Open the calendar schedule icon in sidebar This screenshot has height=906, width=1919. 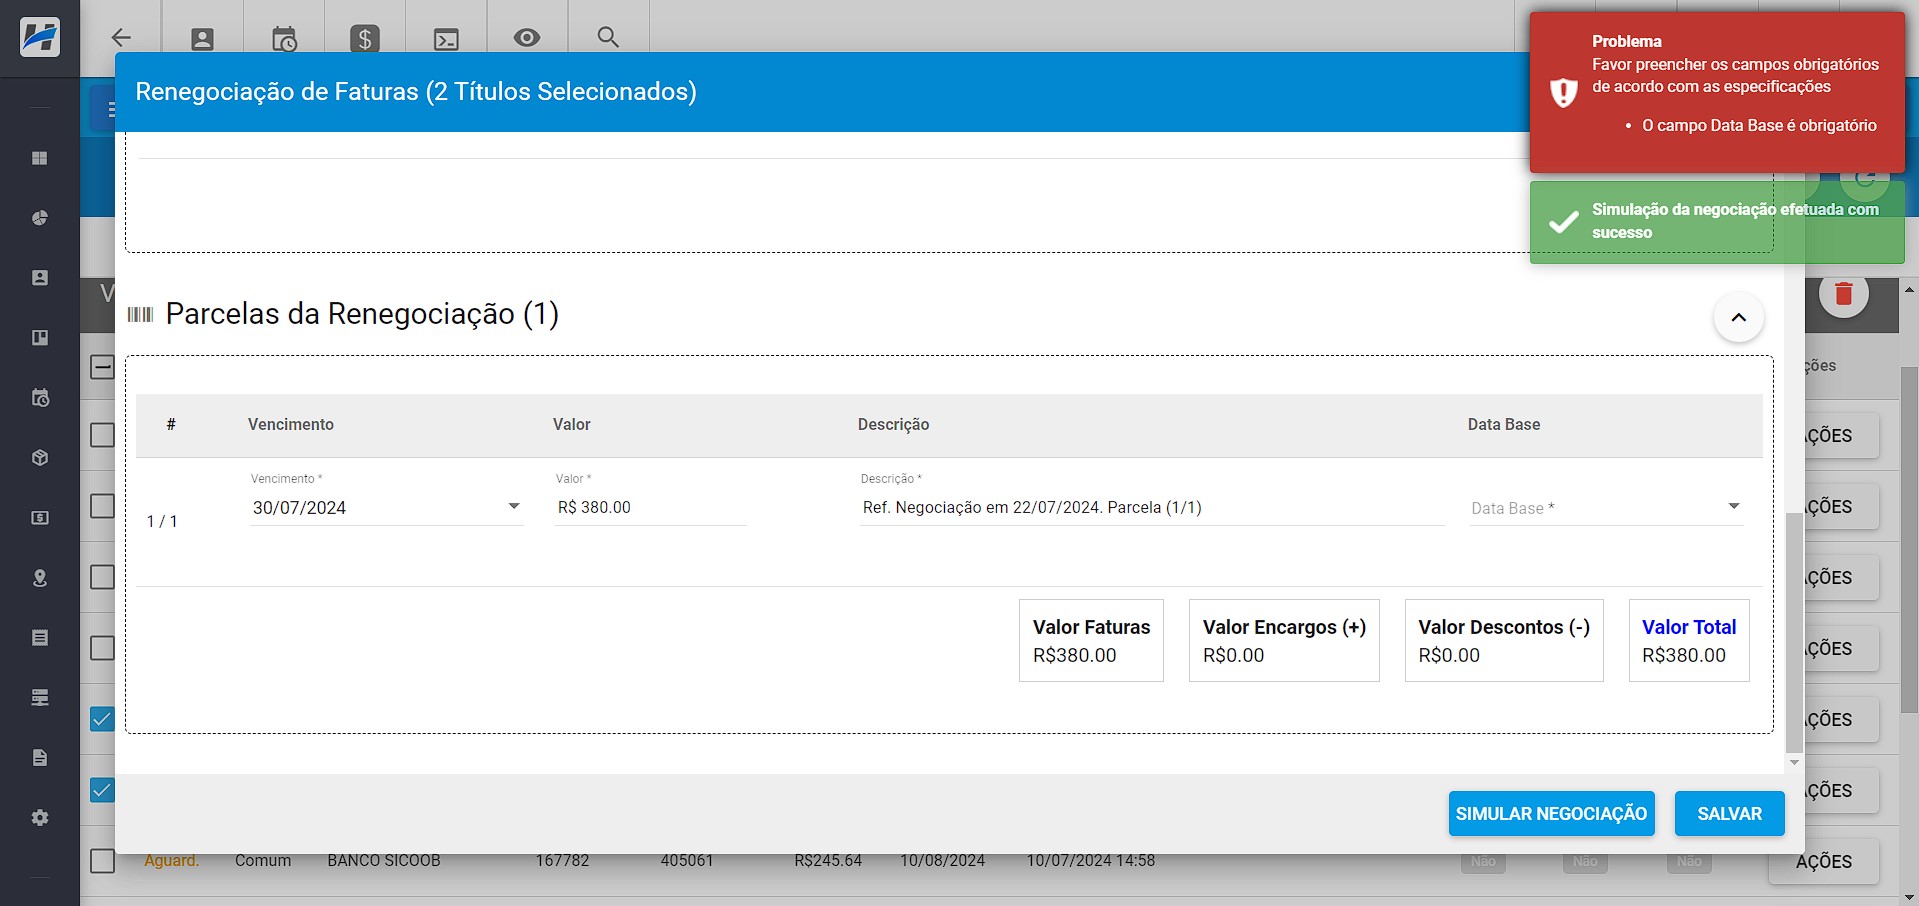pos(40,398)
